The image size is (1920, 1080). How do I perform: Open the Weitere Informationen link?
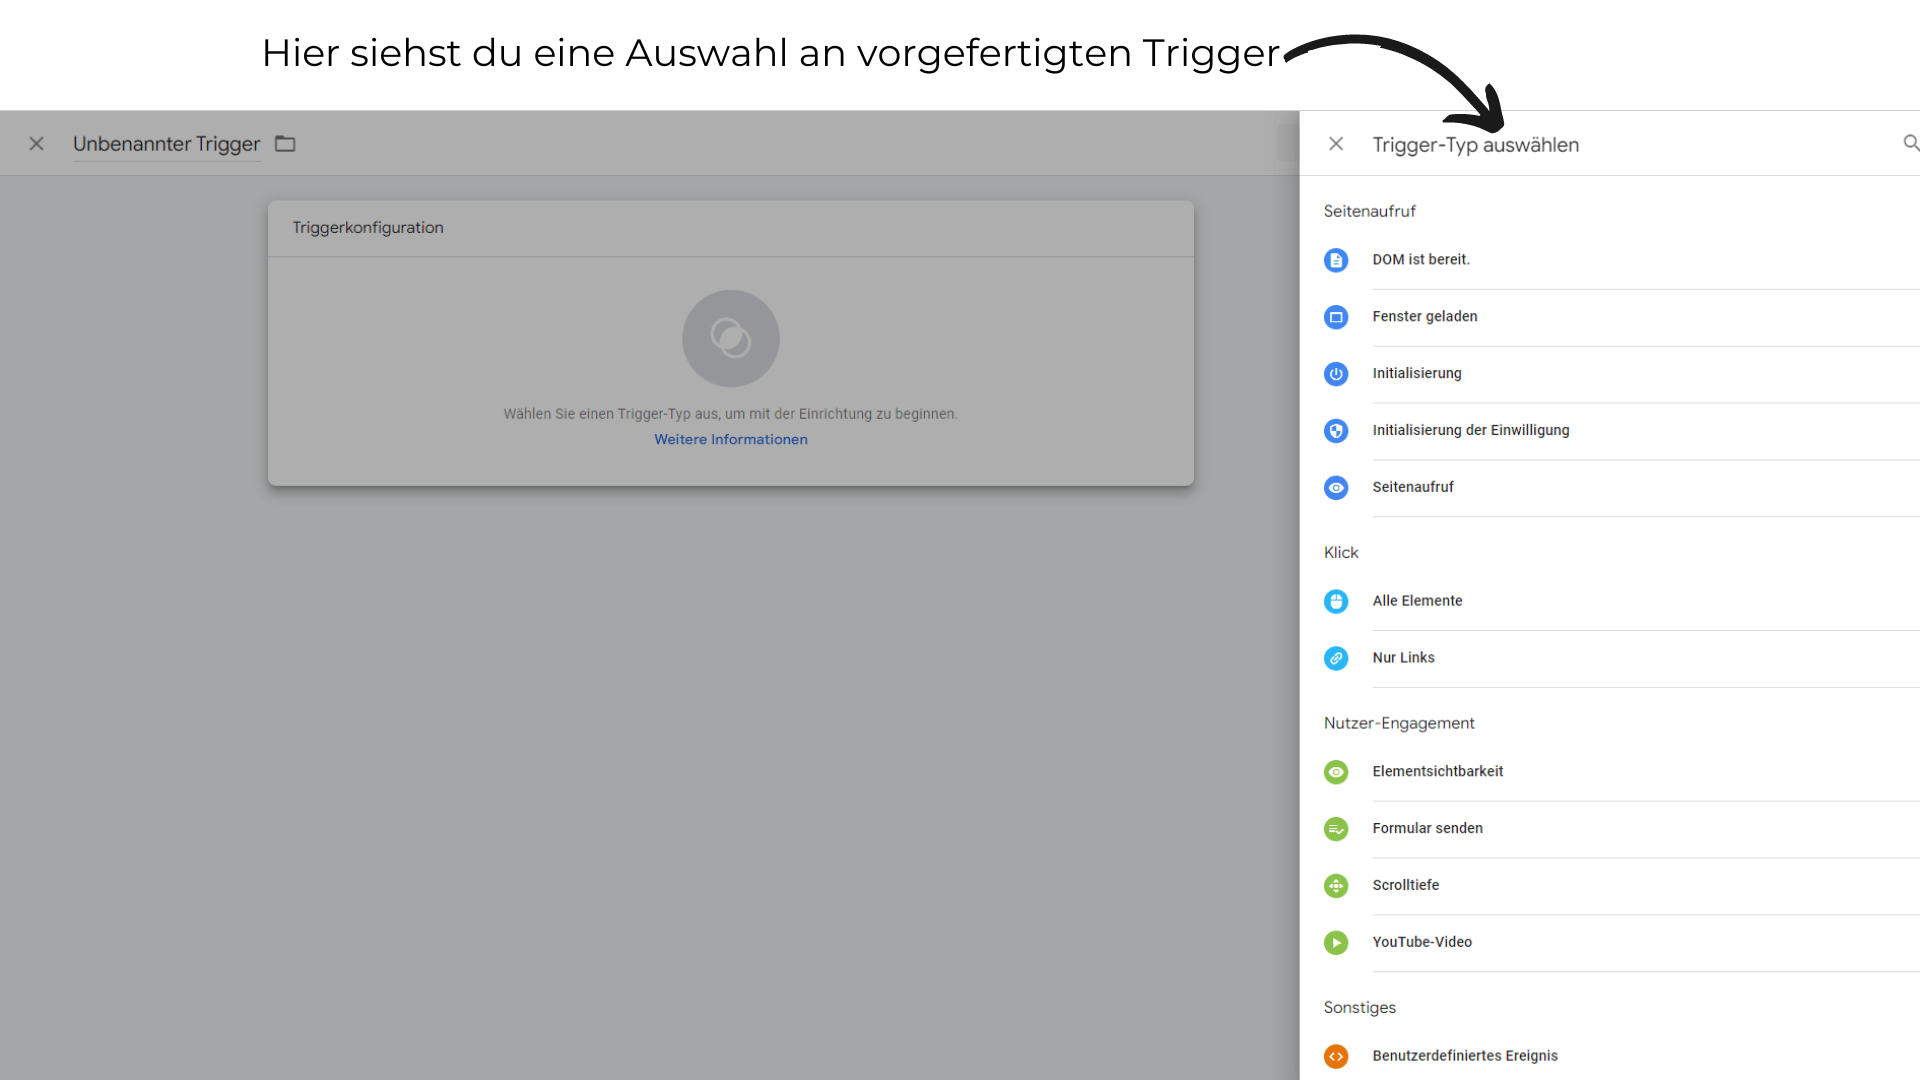point(731,440)
